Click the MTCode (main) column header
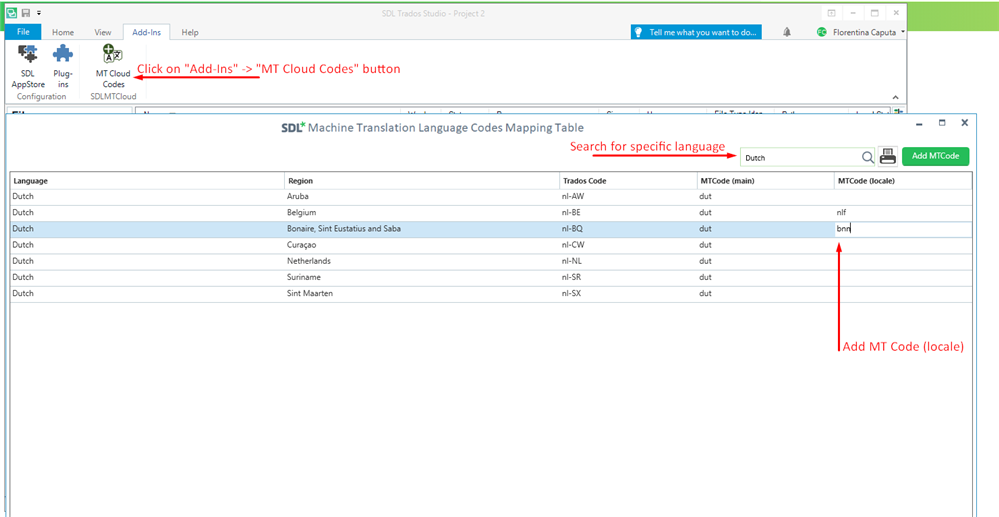The width and height of the screenshot is (999, 517). (x=766, y=181)
